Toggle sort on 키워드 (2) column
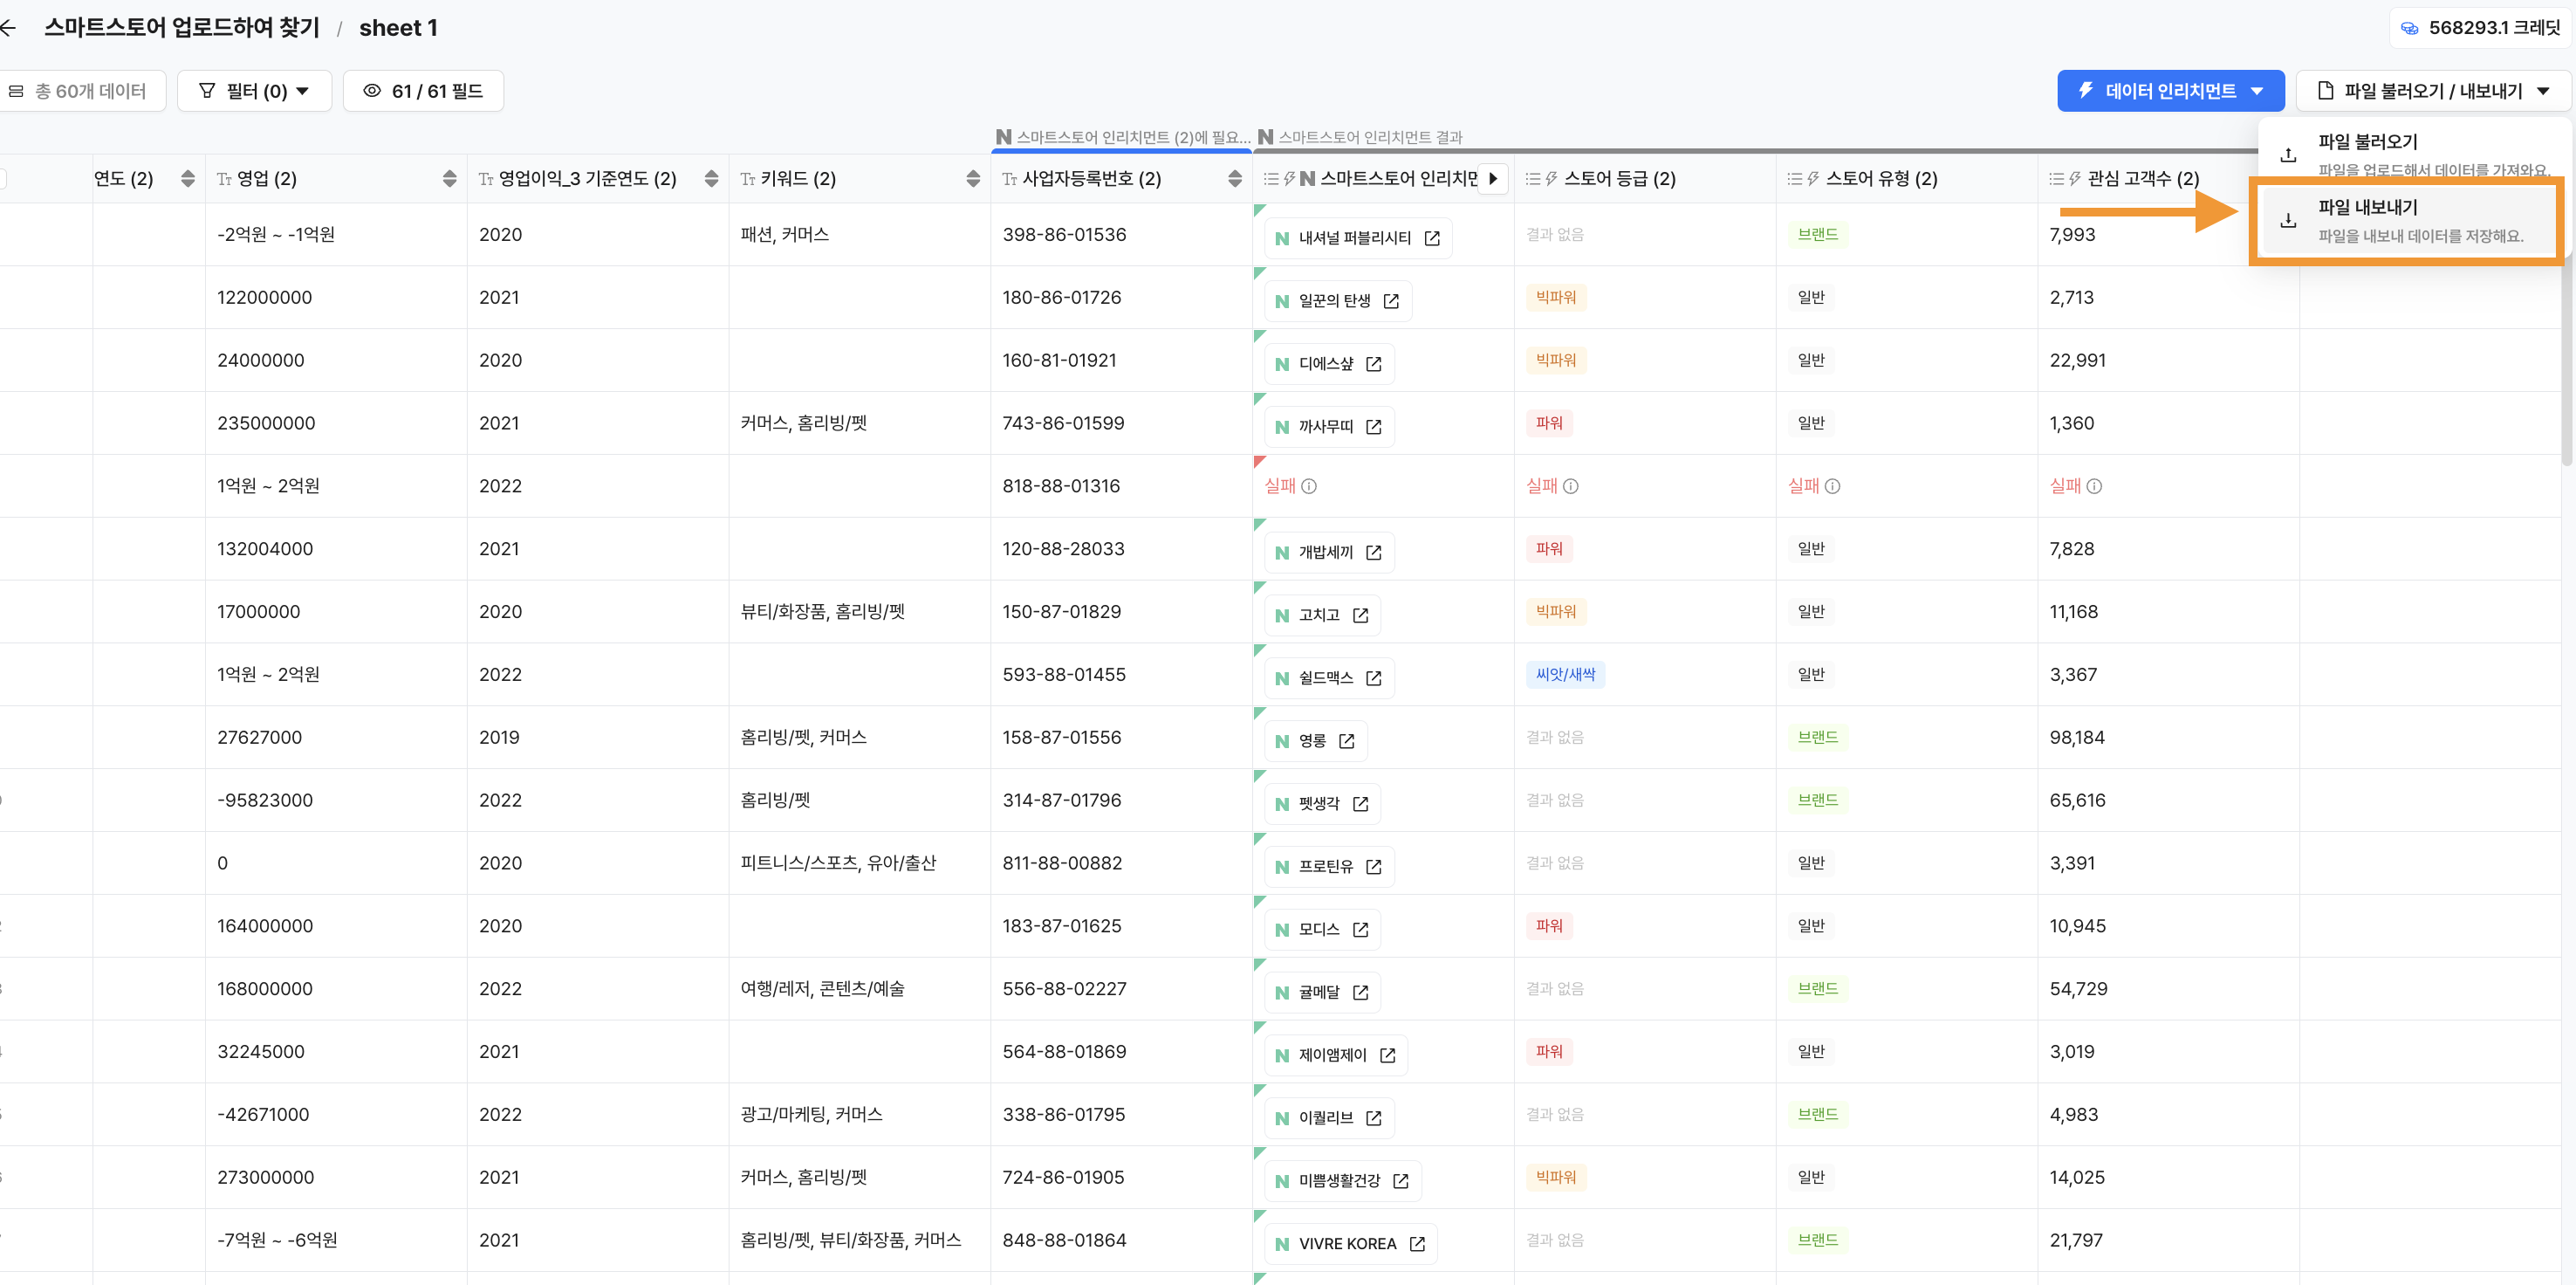This screenshot has width=2576, height=1285. (x=973, y=178)
